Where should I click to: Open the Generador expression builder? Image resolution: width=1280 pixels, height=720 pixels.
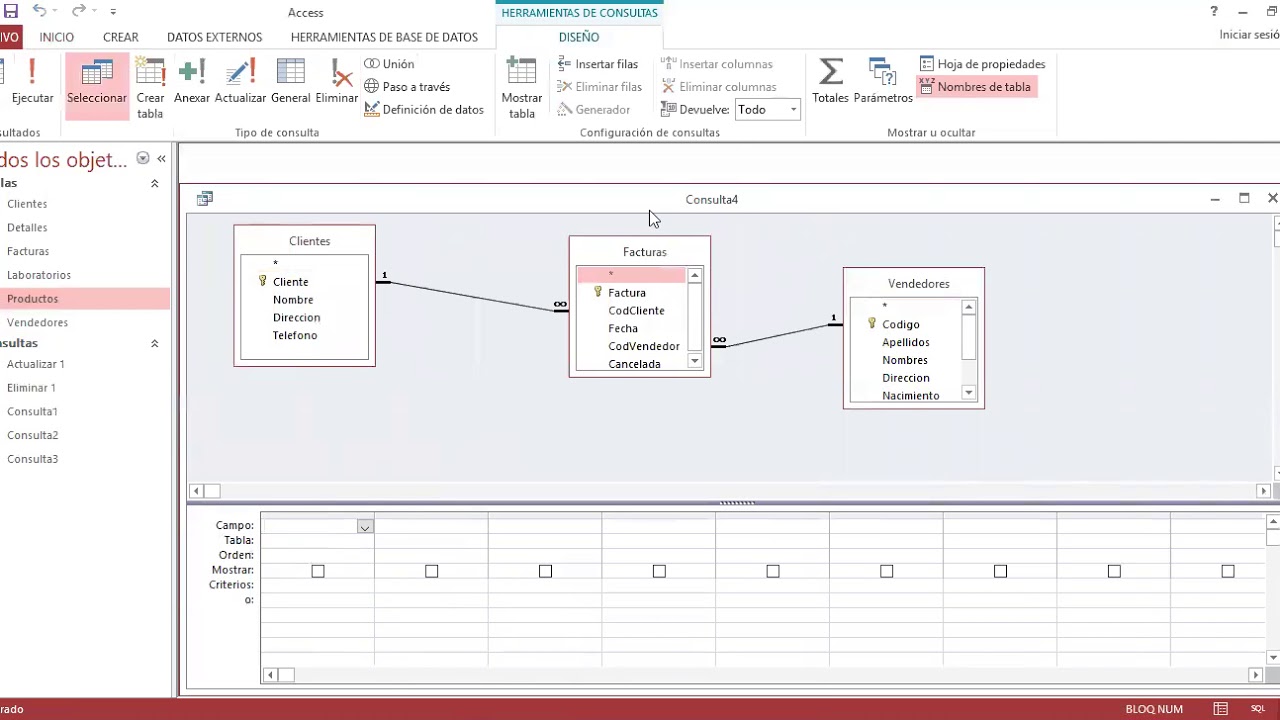coord(594,110)
